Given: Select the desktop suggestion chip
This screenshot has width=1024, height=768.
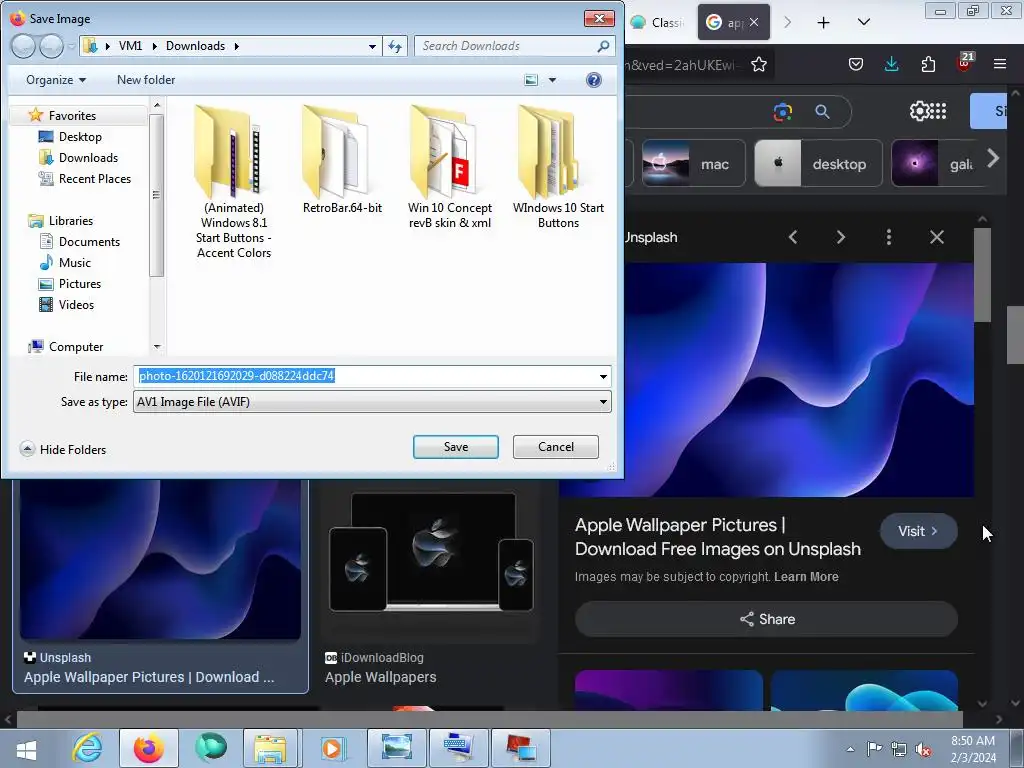Looking at the screenshot, I should 818,163.
